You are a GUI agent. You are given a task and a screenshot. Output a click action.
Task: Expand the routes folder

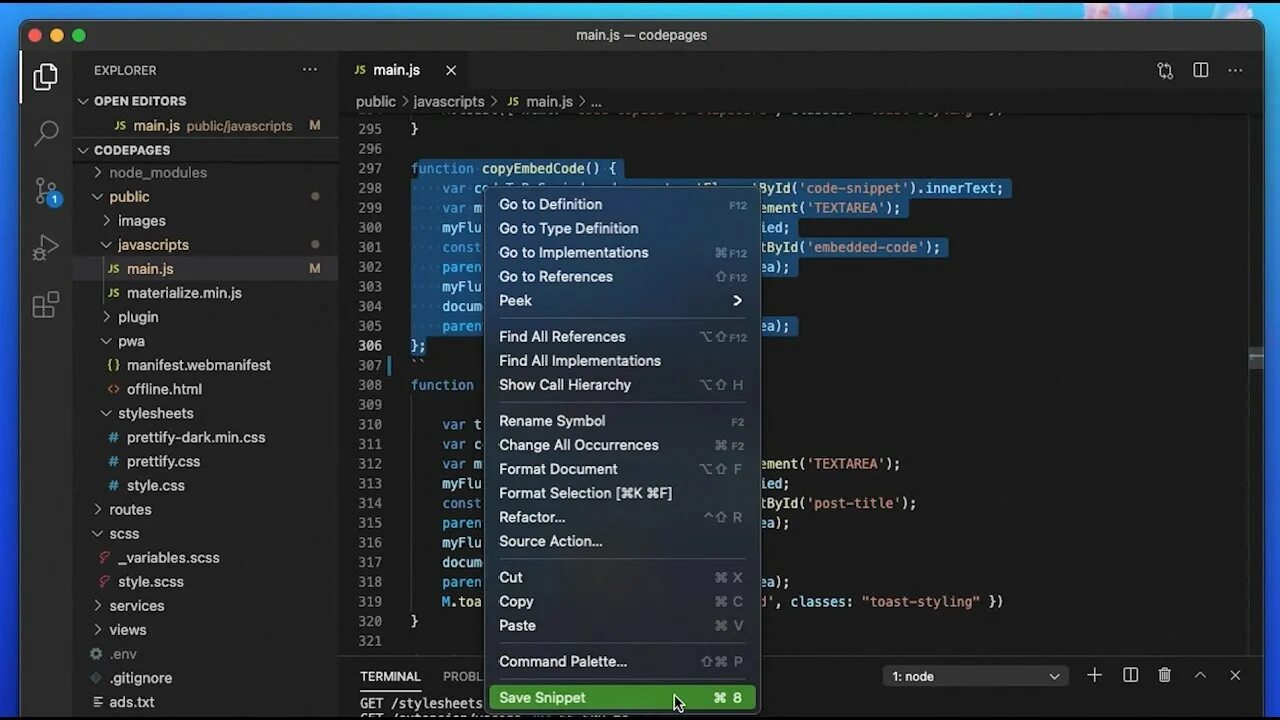131,509
